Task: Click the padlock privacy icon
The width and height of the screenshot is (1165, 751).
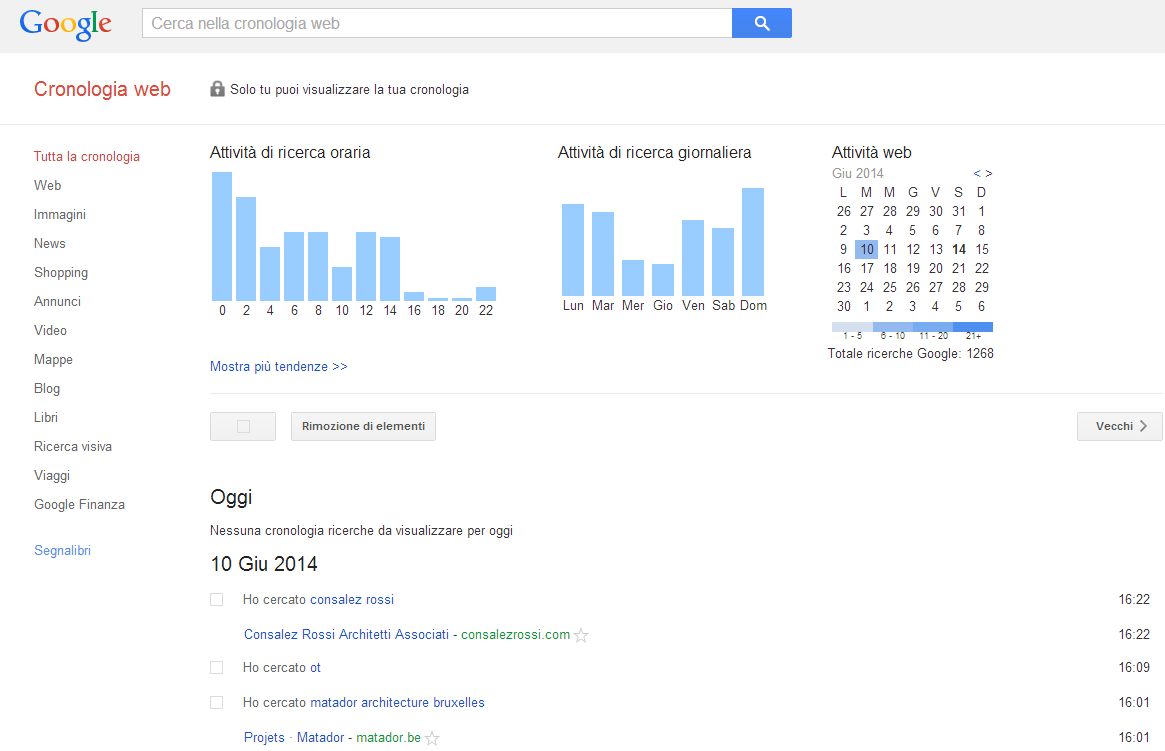Action: tap(217, 88)
